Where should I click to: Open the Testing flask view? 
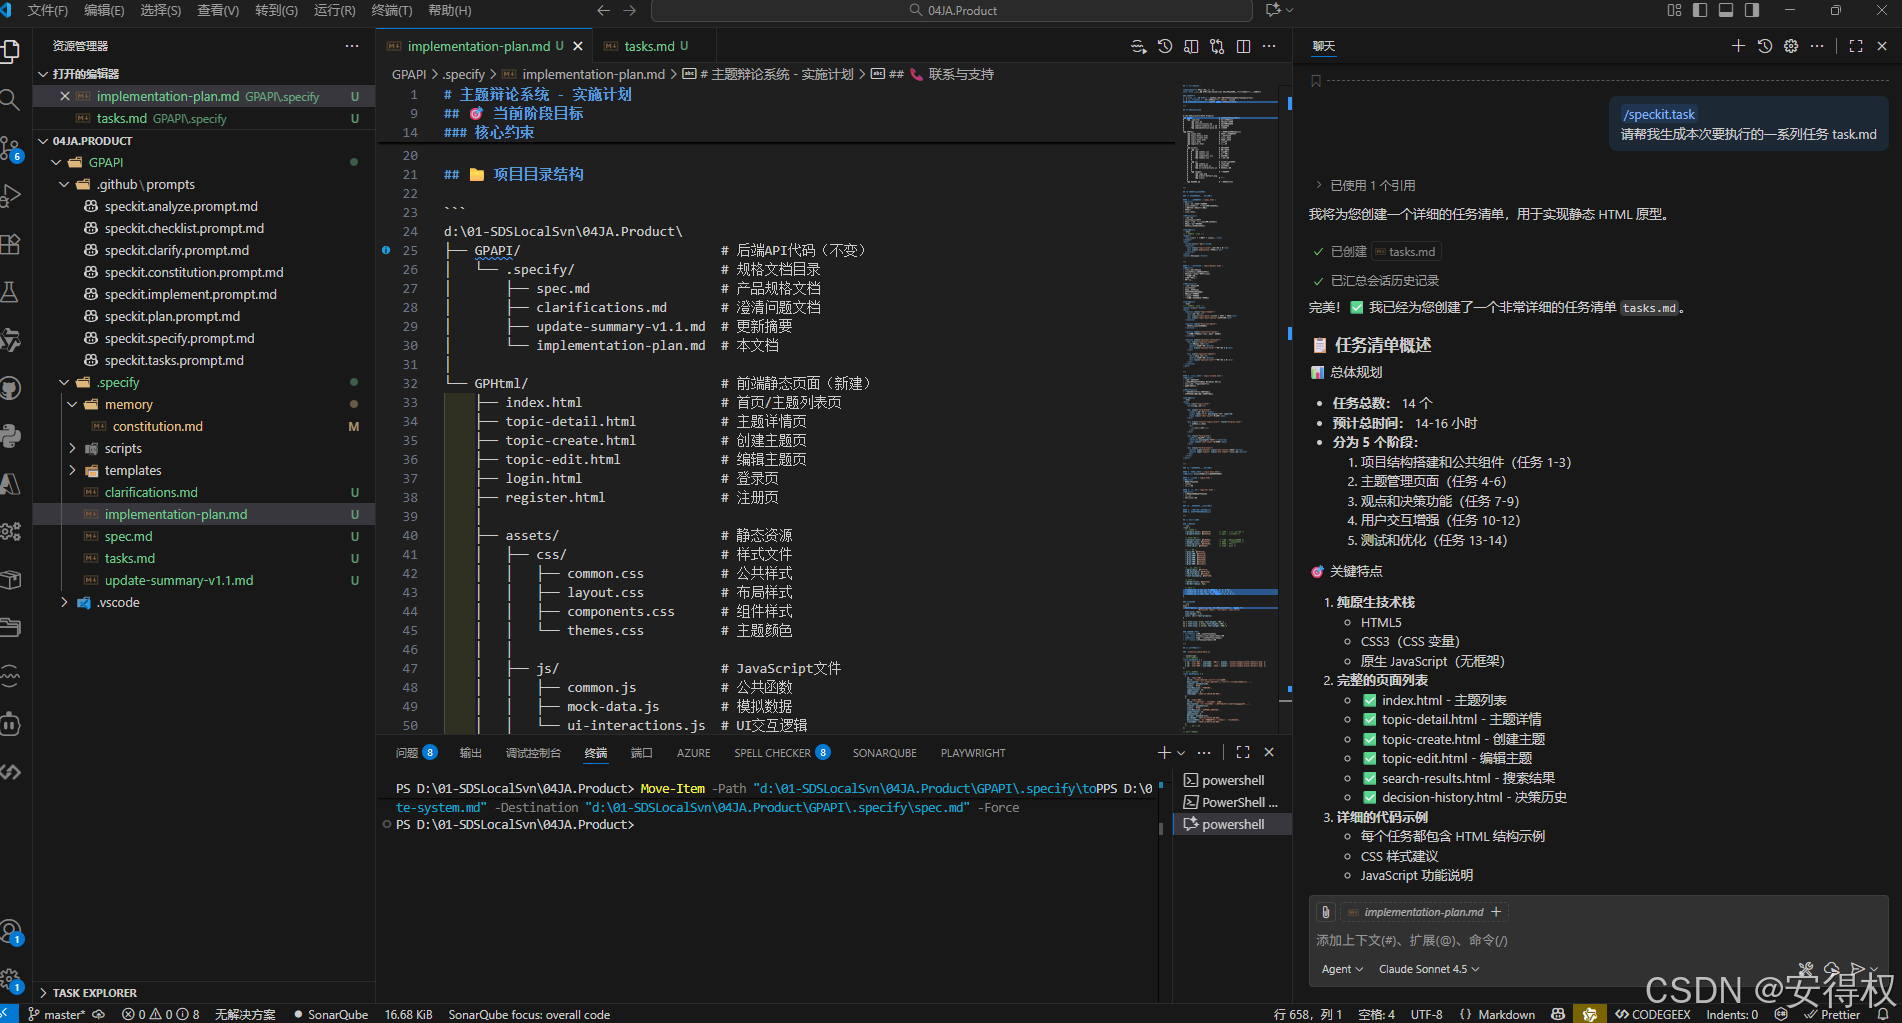pos(11,292)
